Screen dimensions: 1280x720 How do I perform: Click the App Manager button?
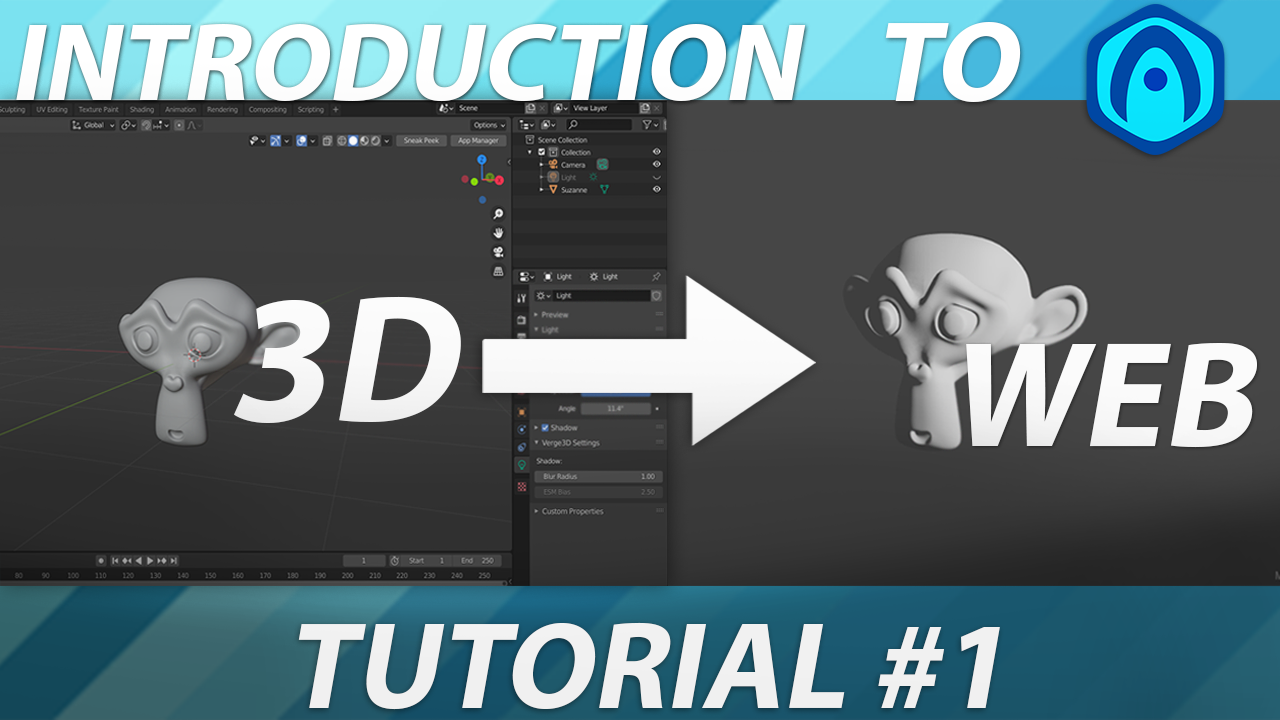tap(478, 141)
